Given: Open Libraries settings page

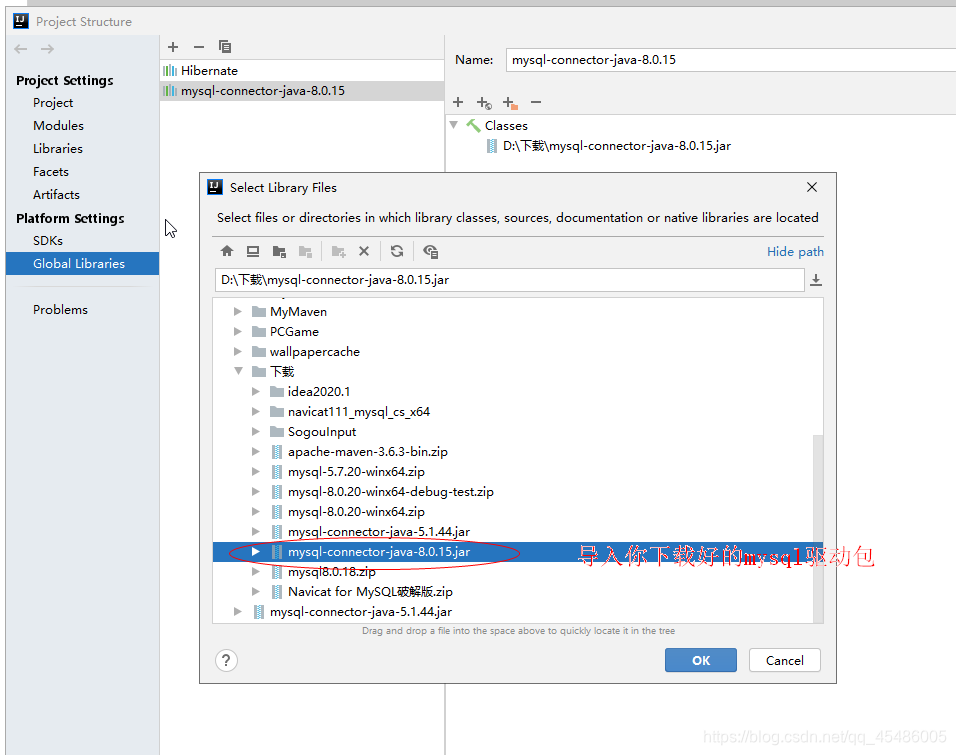Looking at the screenshot, I should coord(58,149).
